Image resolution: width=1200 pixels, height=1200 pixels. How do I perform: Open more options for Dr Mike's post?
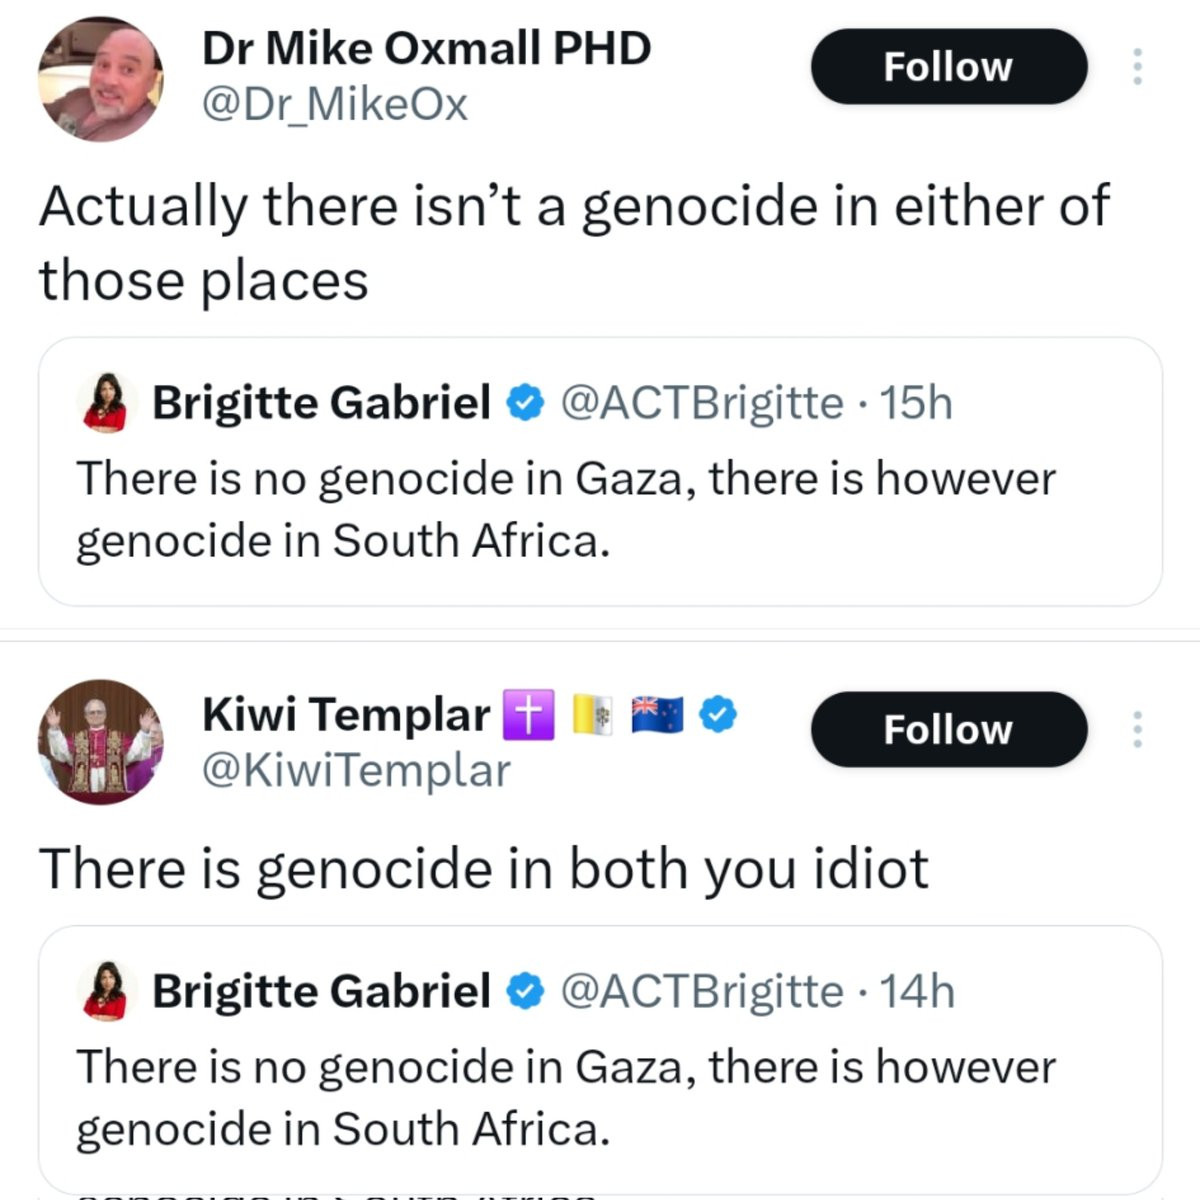[1137, 67]
